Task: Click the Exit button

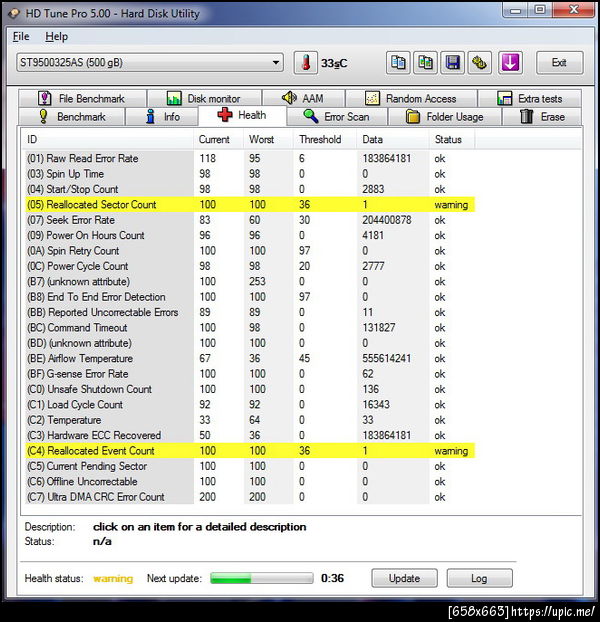Action: pyautogui.click(x=560, y=63)
